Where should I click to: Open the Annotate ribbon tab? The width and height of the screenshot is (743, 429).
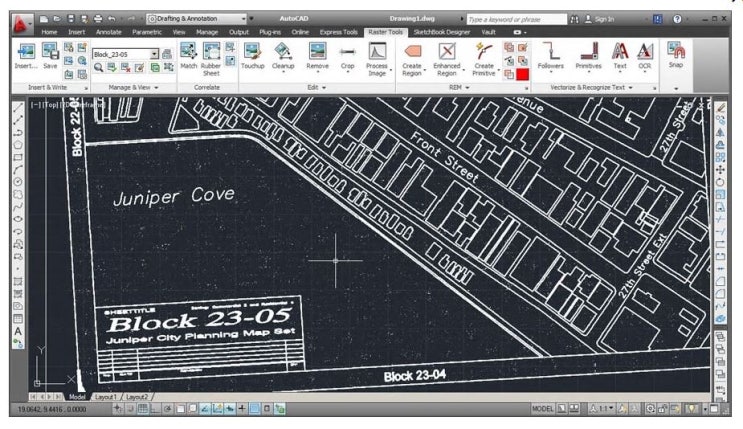109,32
